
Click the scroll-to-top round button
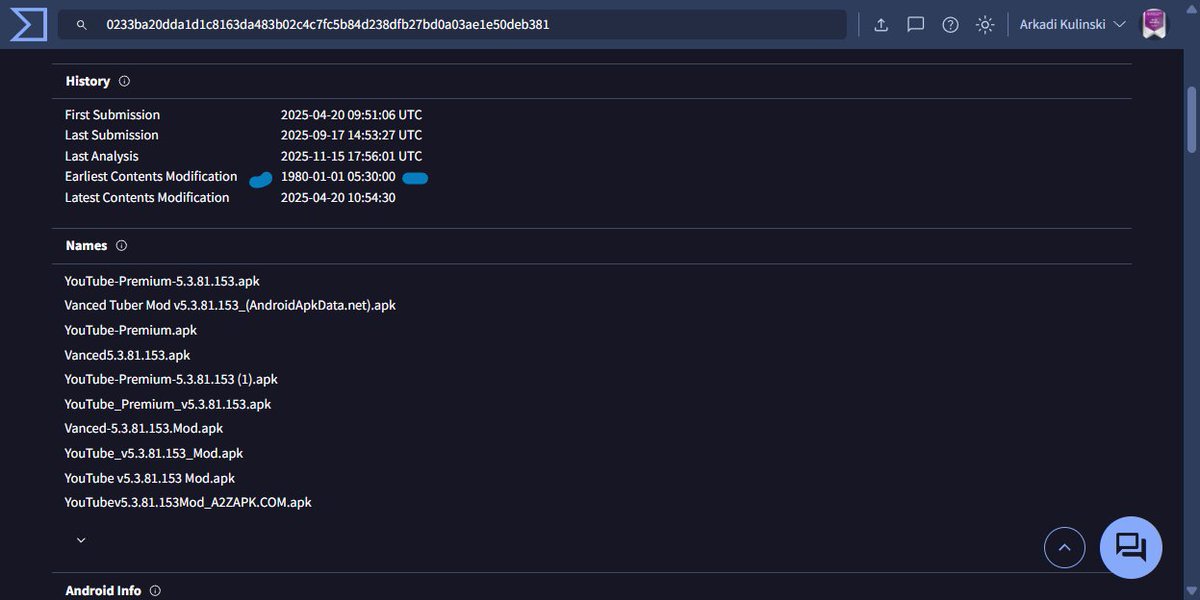[1064, 547]
